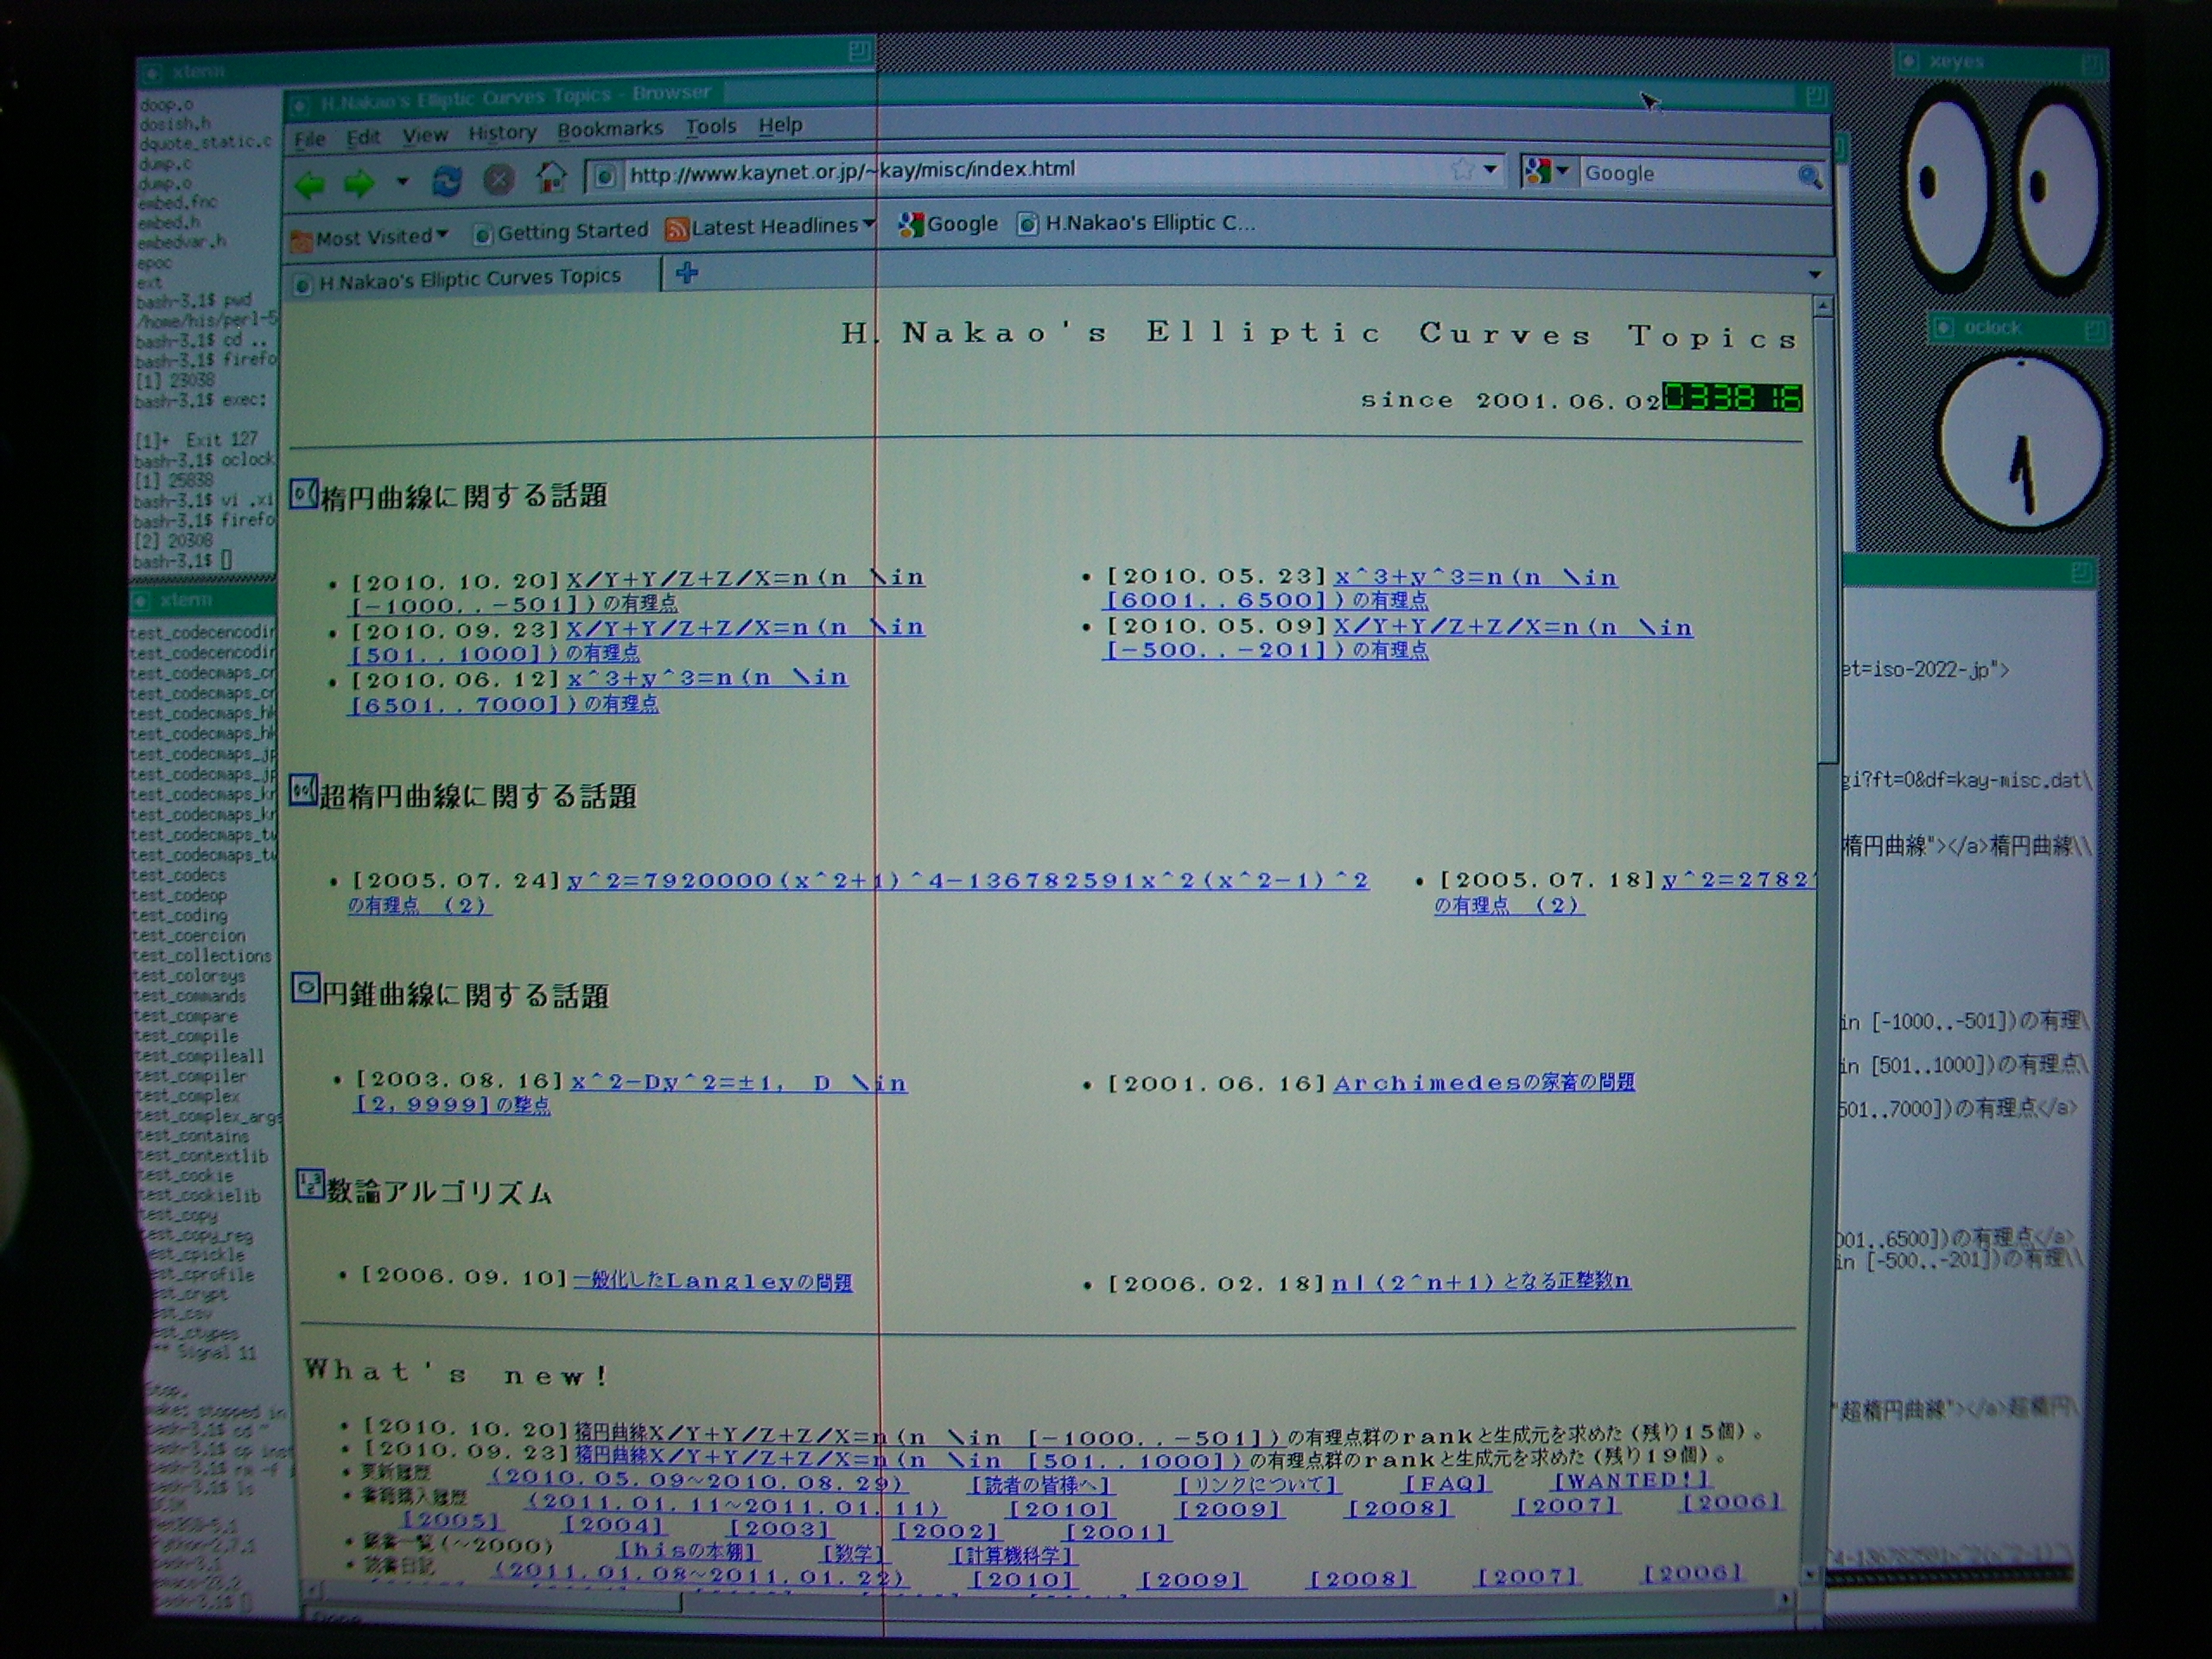Open a new tab with plus icon
This screenshot has height=1659, width=2212.
click(687, 273)
